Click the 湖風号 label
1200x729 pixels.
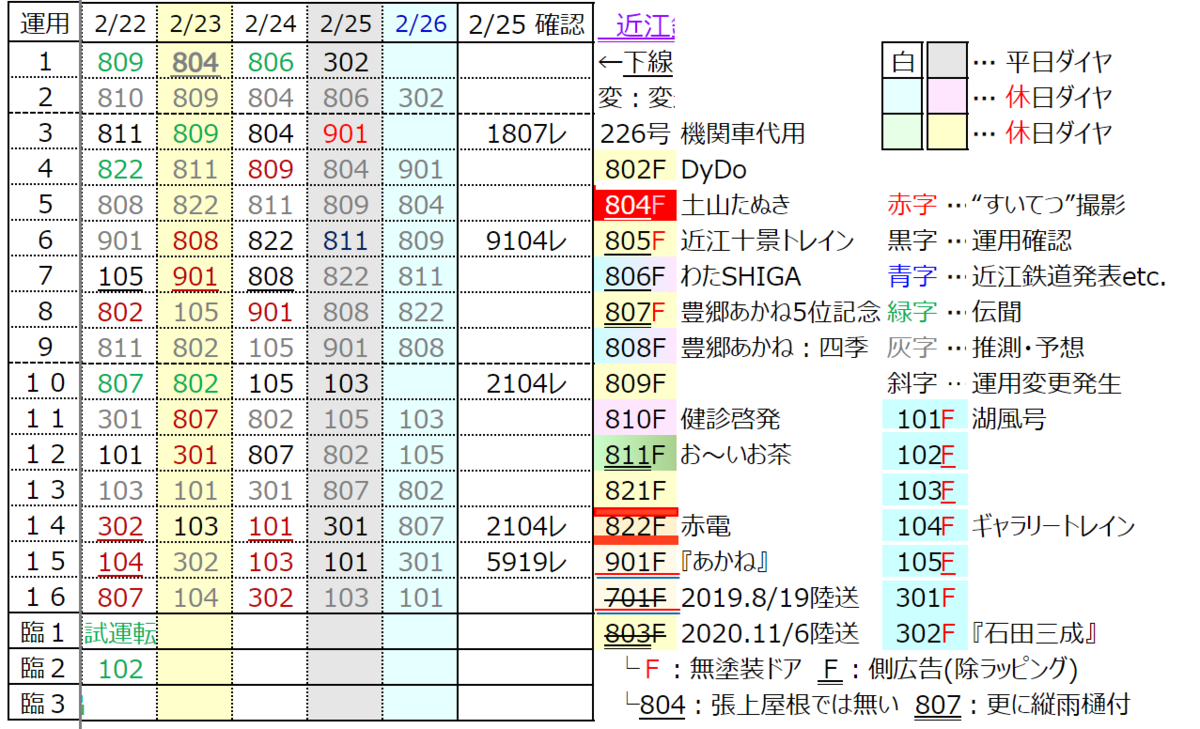coord(1008,419)
